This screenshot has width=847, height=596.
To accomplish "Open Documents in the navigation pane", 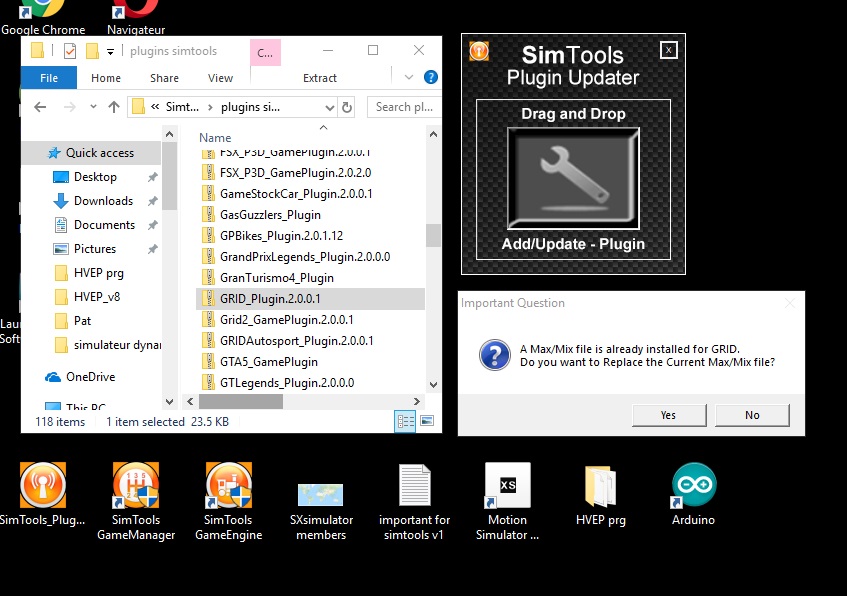I will point(104,225).
